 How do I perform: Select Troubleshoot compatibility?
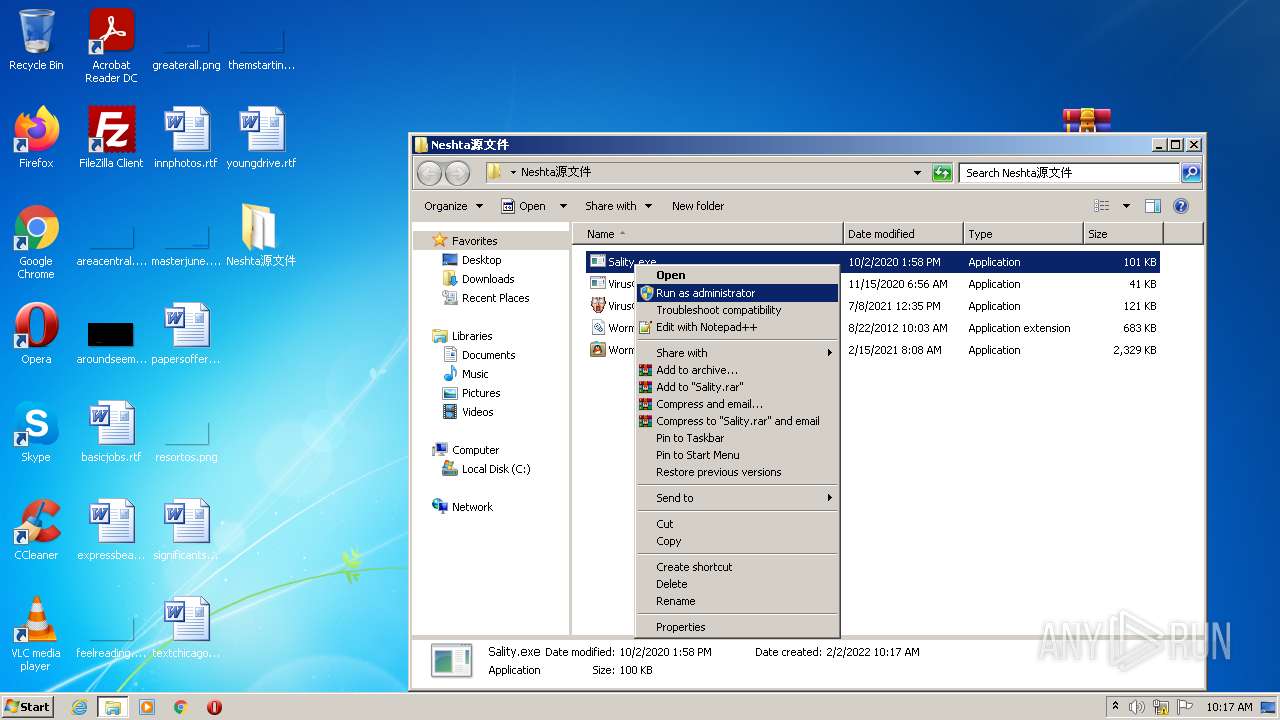click(x=737, y=310)
